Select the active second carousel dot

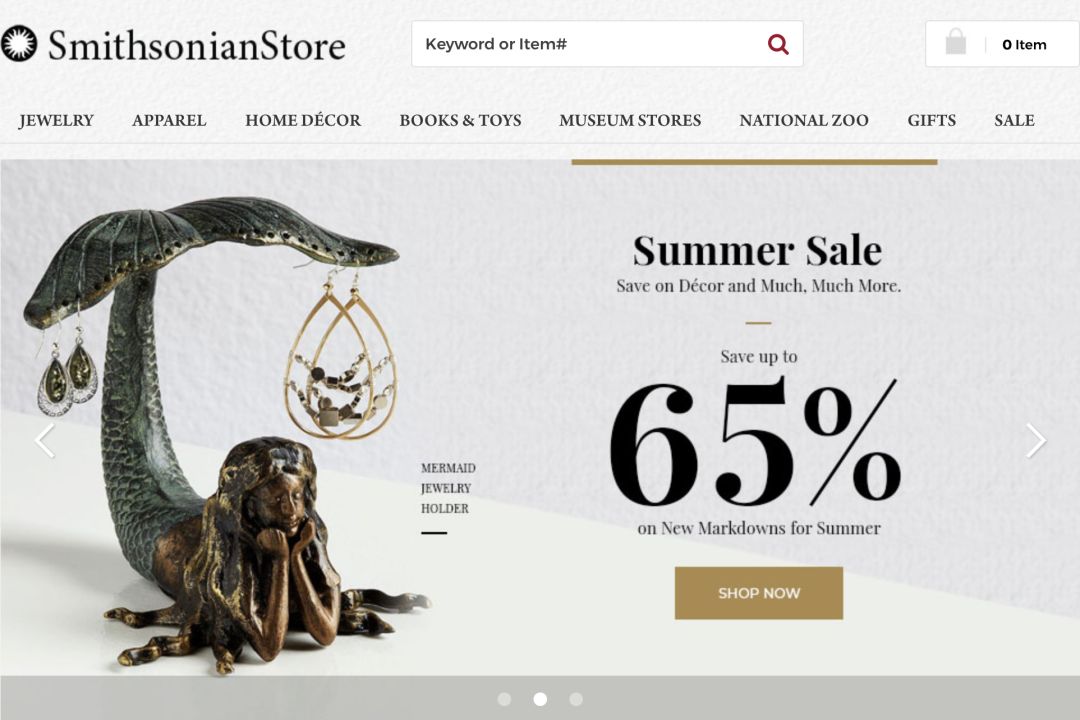pos(540,699)
